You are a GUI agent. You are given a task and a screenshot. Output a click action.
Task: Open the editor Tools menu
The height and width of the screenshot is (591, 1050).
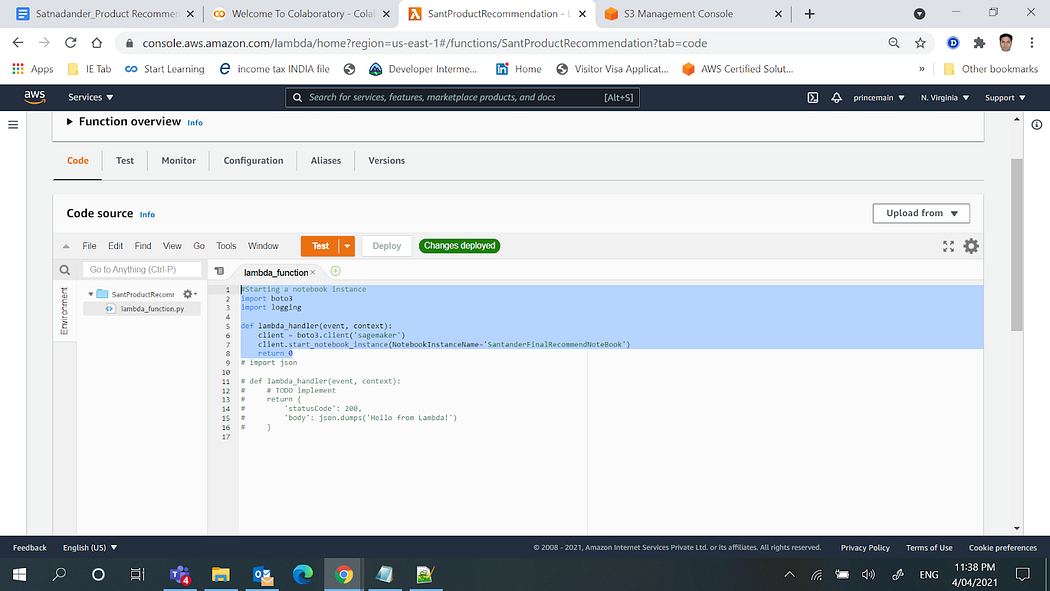226,246
